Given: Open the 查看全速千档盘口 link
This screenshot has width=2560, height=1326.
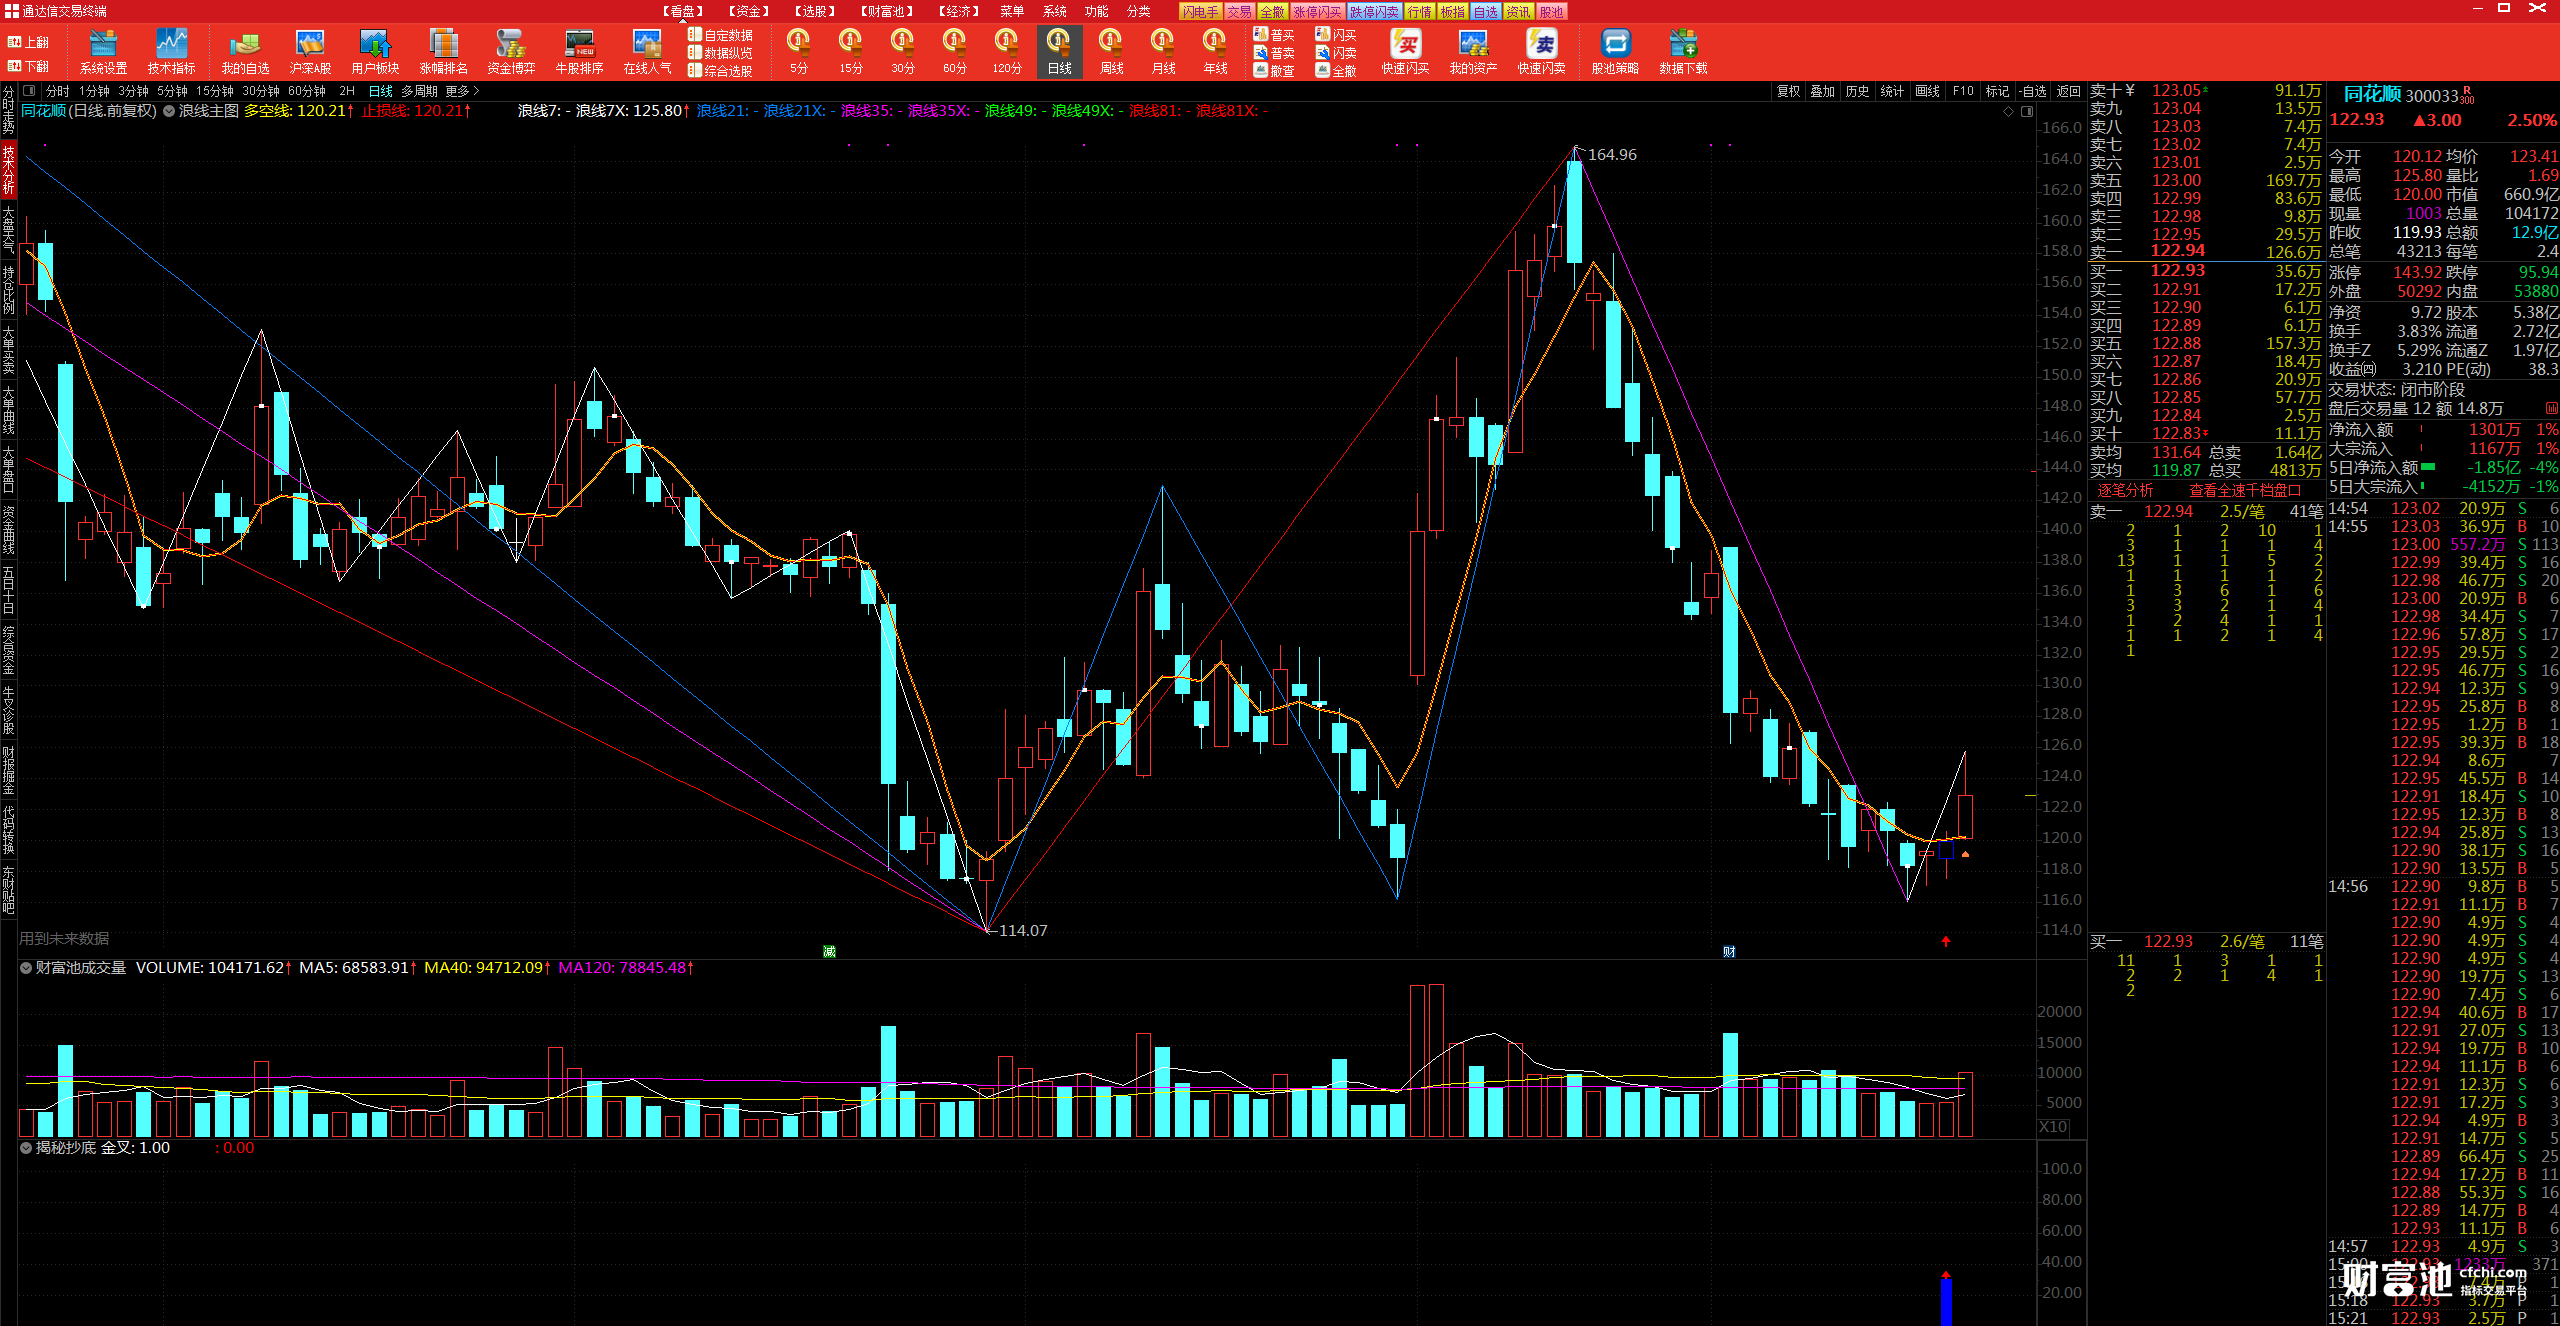Looking at the screenshot, I should click(2244, 490).
